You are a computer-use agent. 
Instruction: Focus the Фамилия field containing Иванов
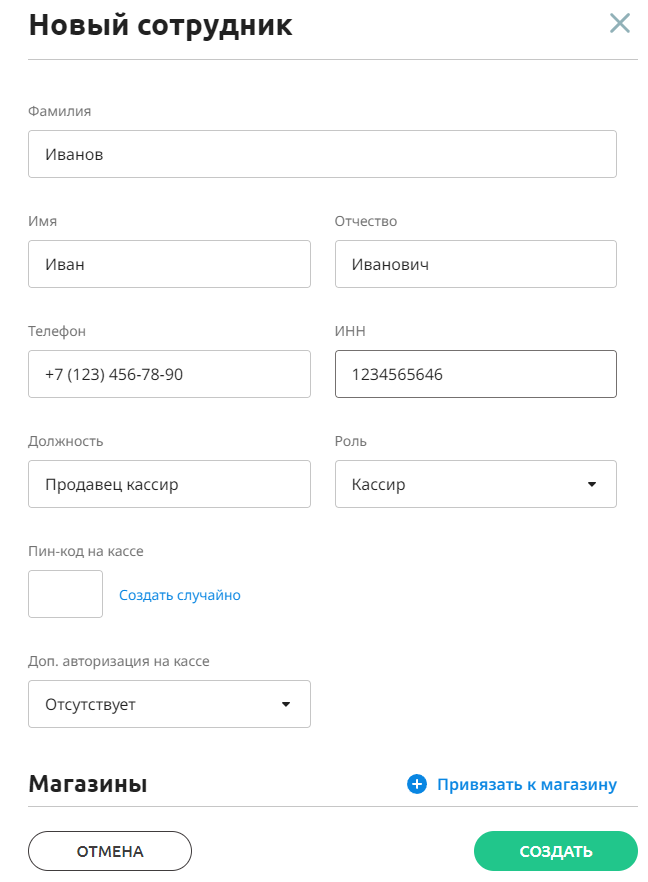[322, 154]
